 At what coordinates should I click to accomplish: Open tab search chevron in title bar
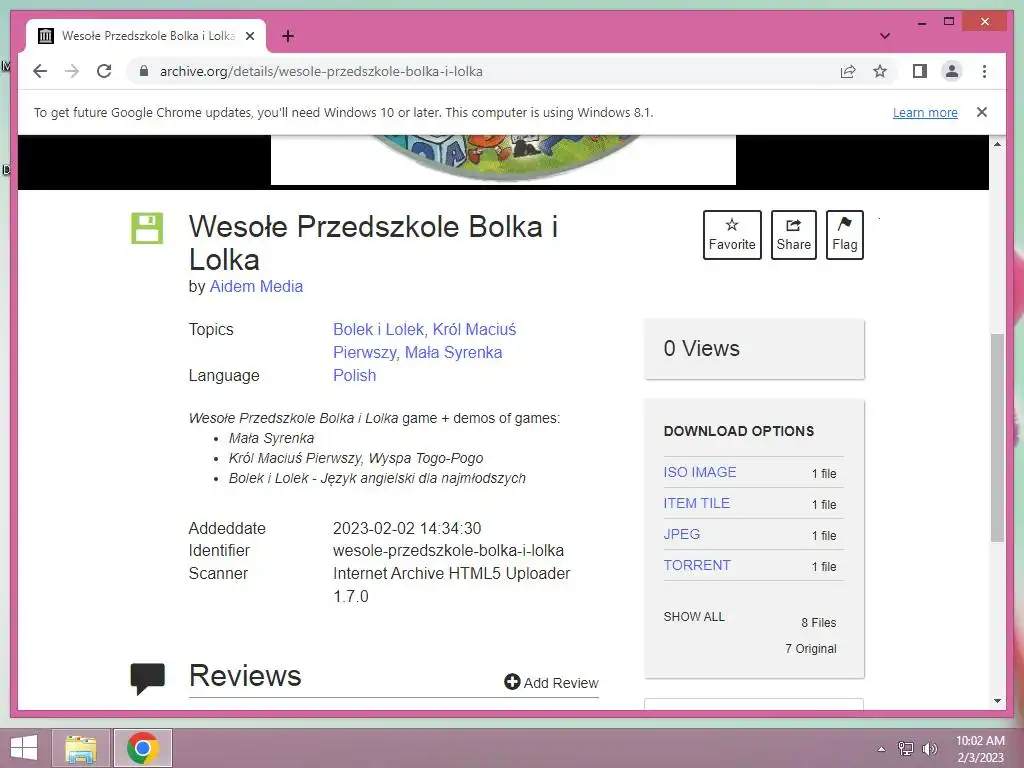click(884, 36)
